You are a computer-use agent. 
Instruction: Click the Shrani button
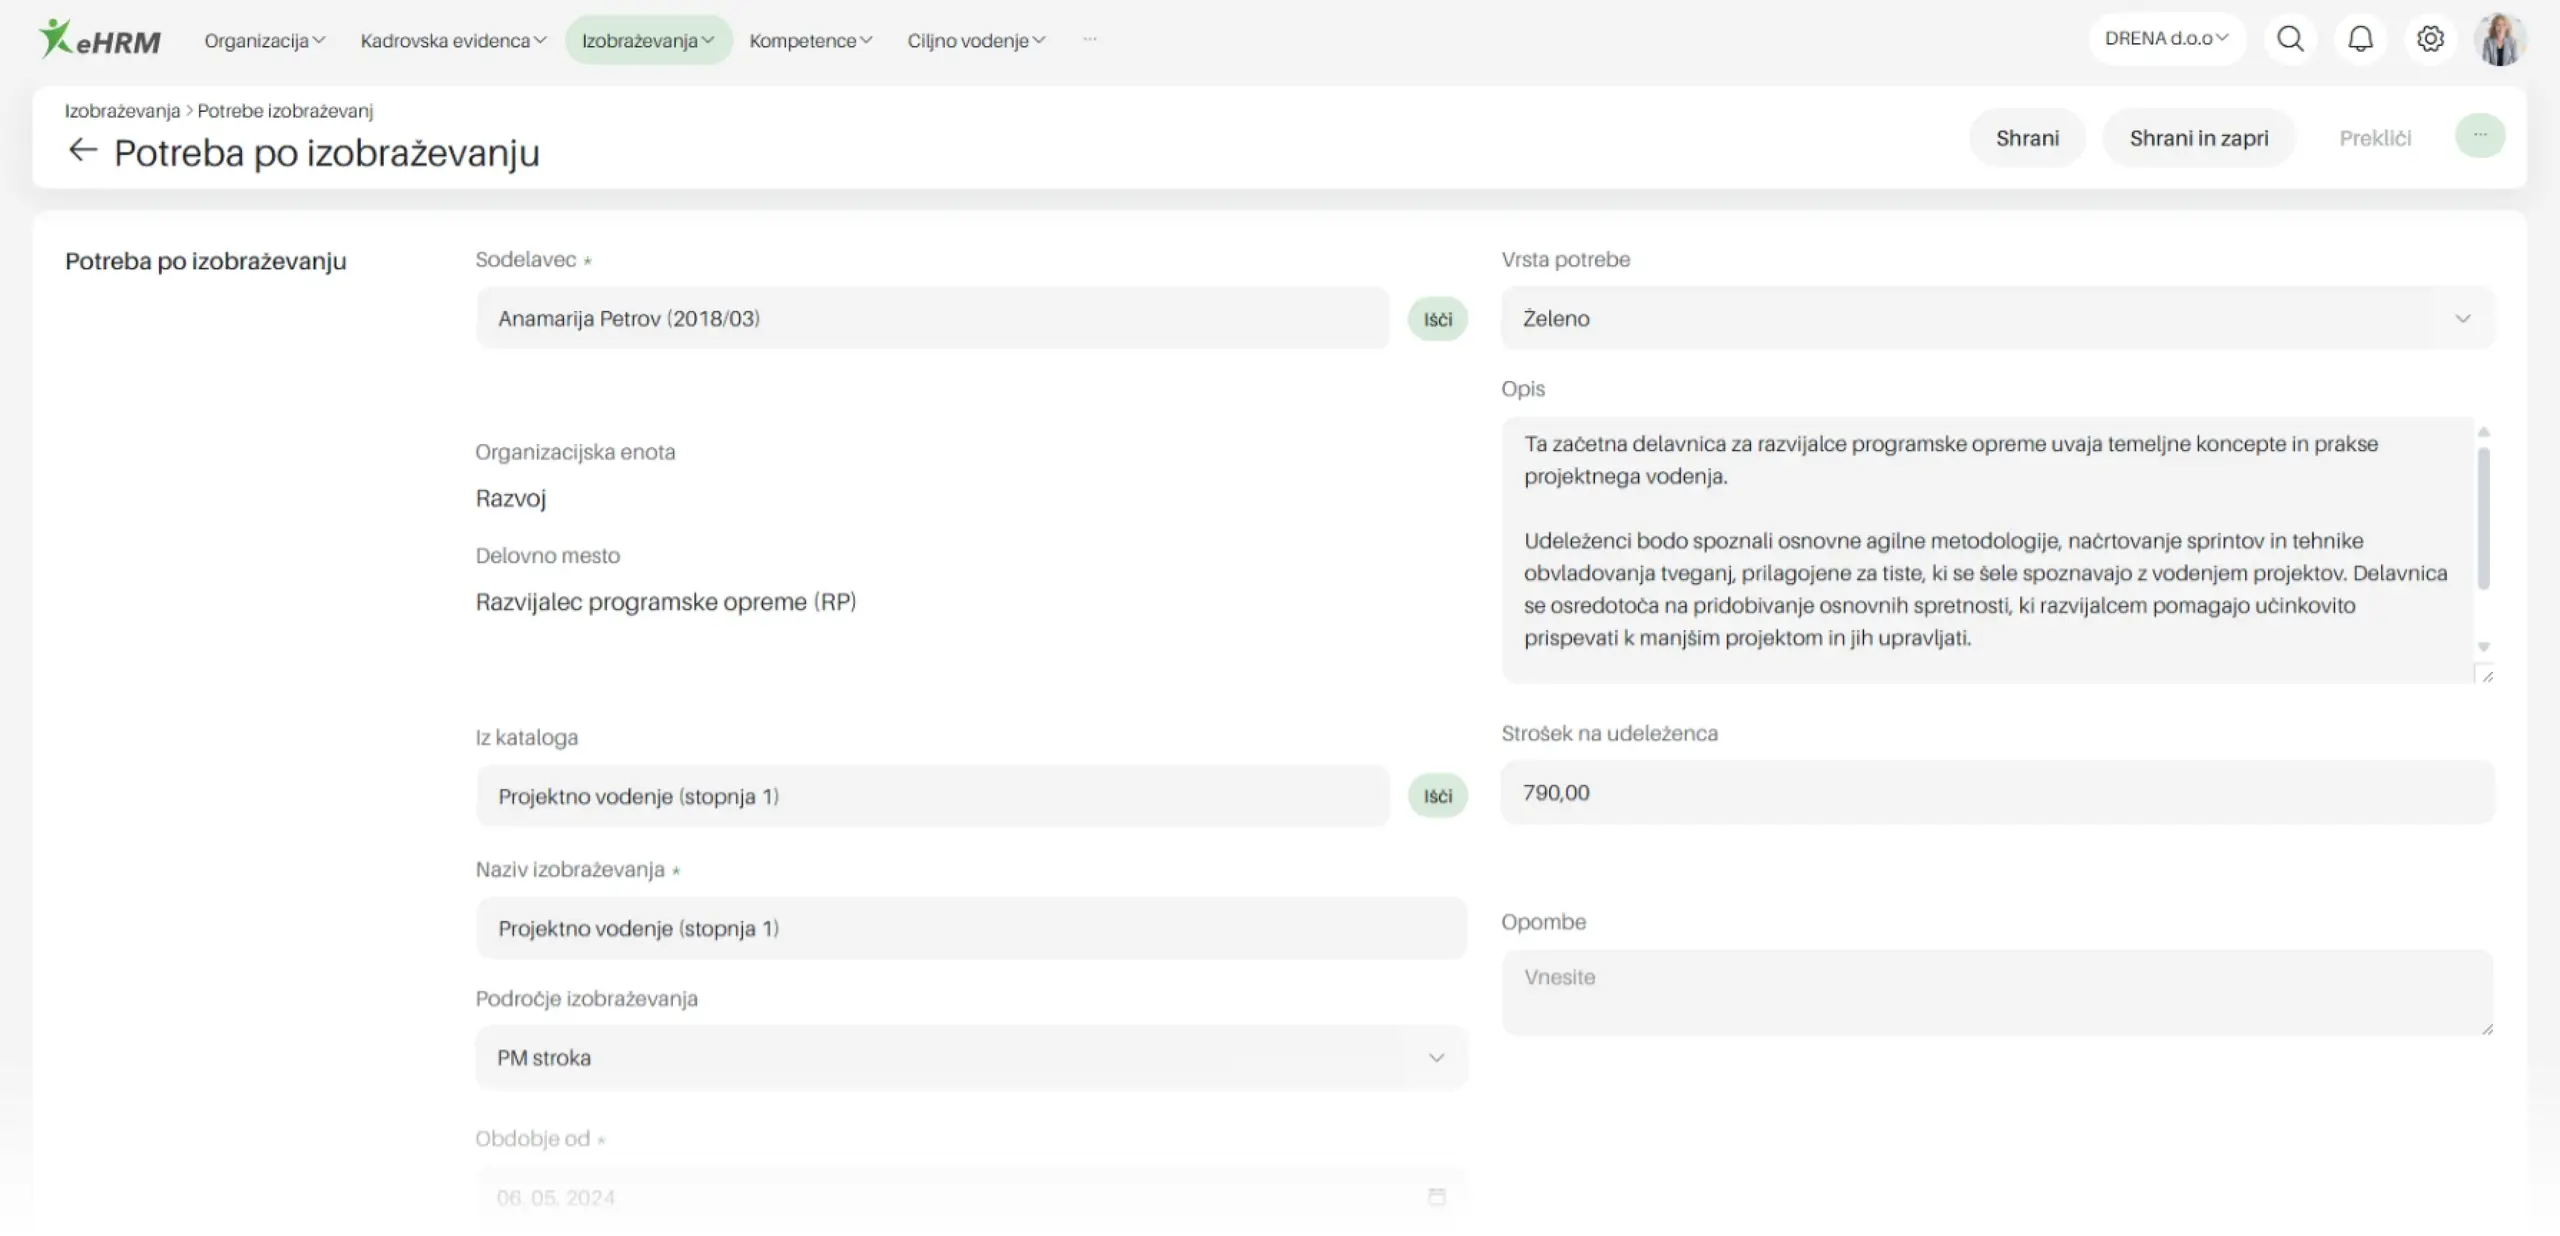(2027, 138)
